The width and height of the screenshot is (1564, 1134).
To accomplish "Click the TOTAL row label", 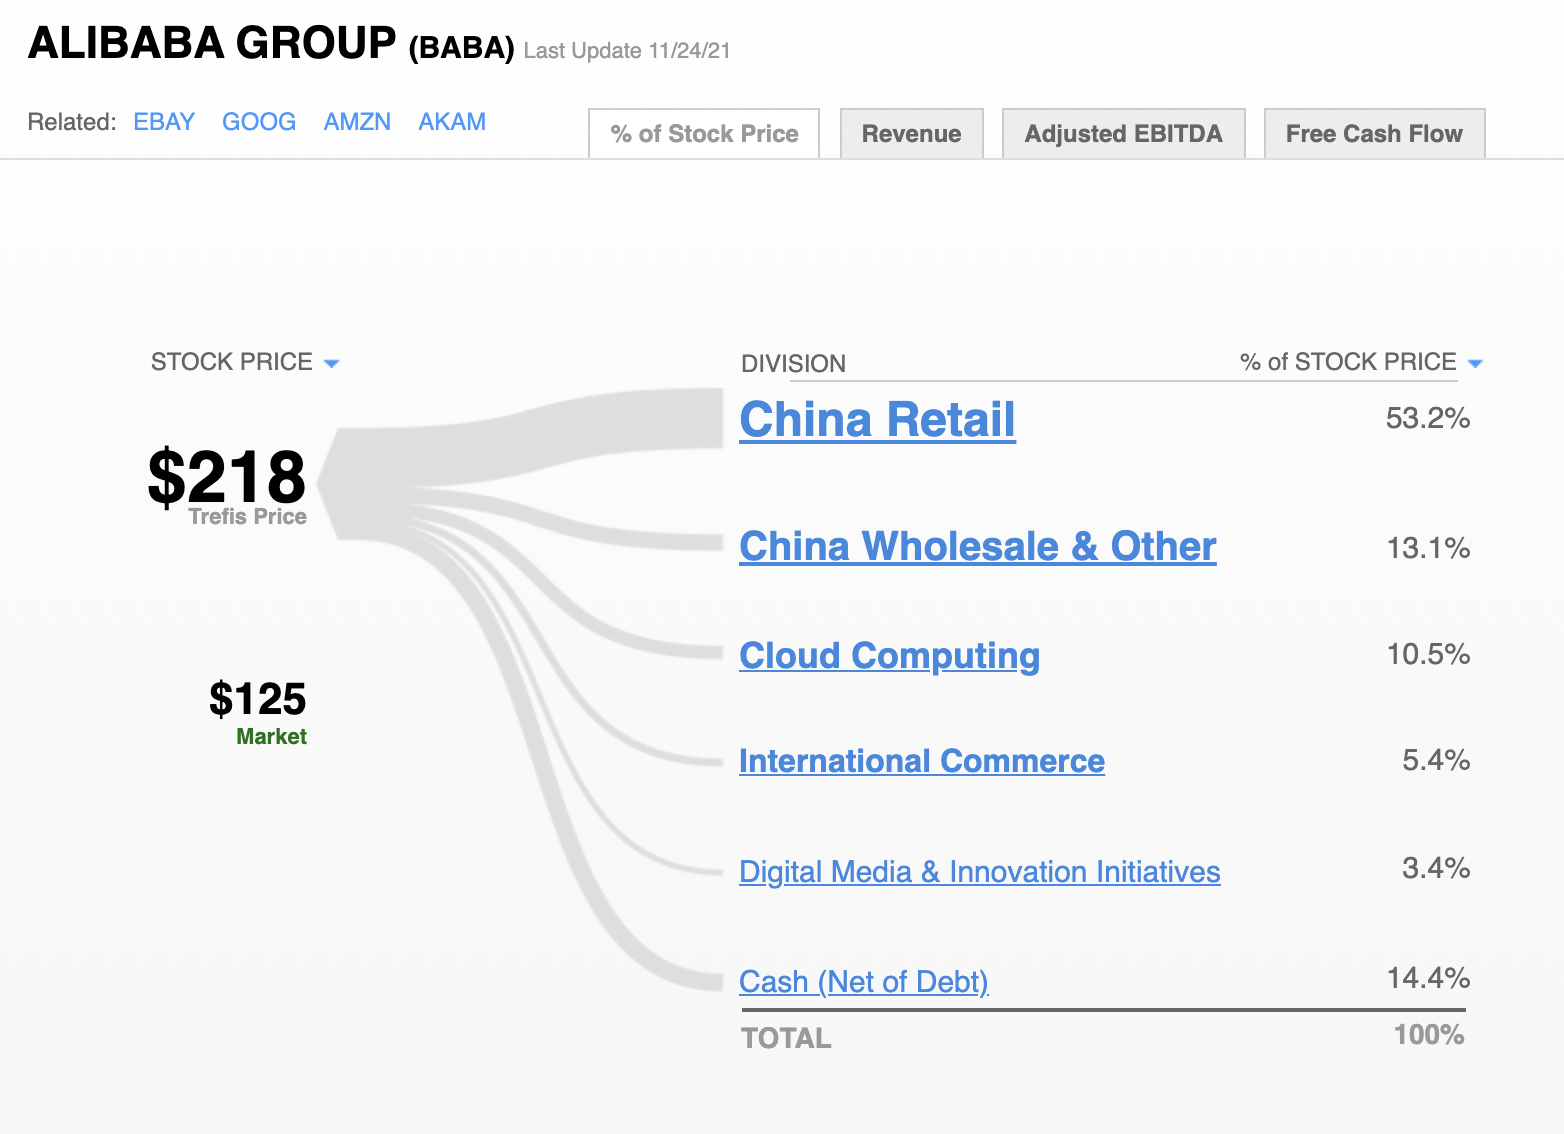I will click(786, 1038).
